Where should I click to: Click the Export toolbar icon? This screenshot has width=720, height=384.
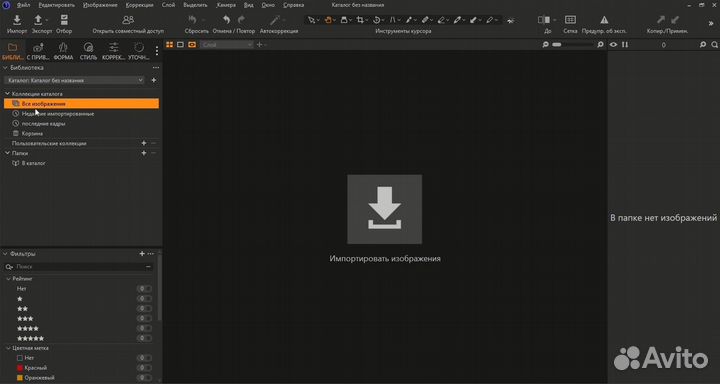[38, 20]
